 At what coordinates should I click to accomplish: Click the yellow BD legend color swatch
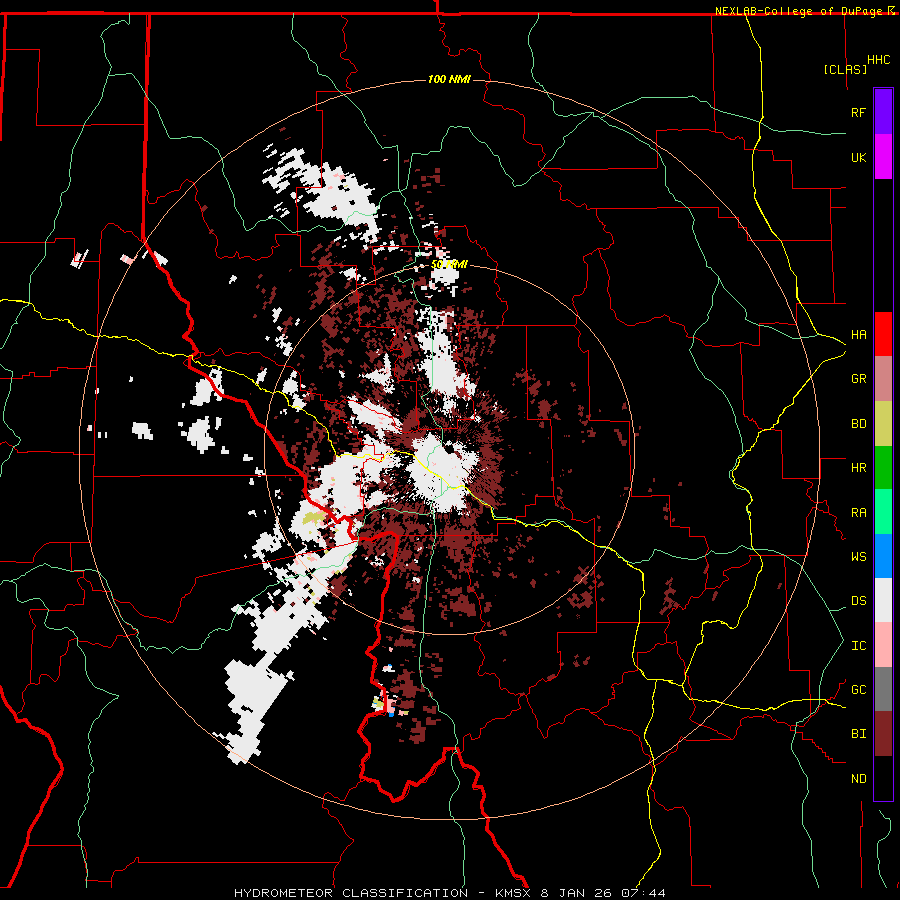coord(883,424)
